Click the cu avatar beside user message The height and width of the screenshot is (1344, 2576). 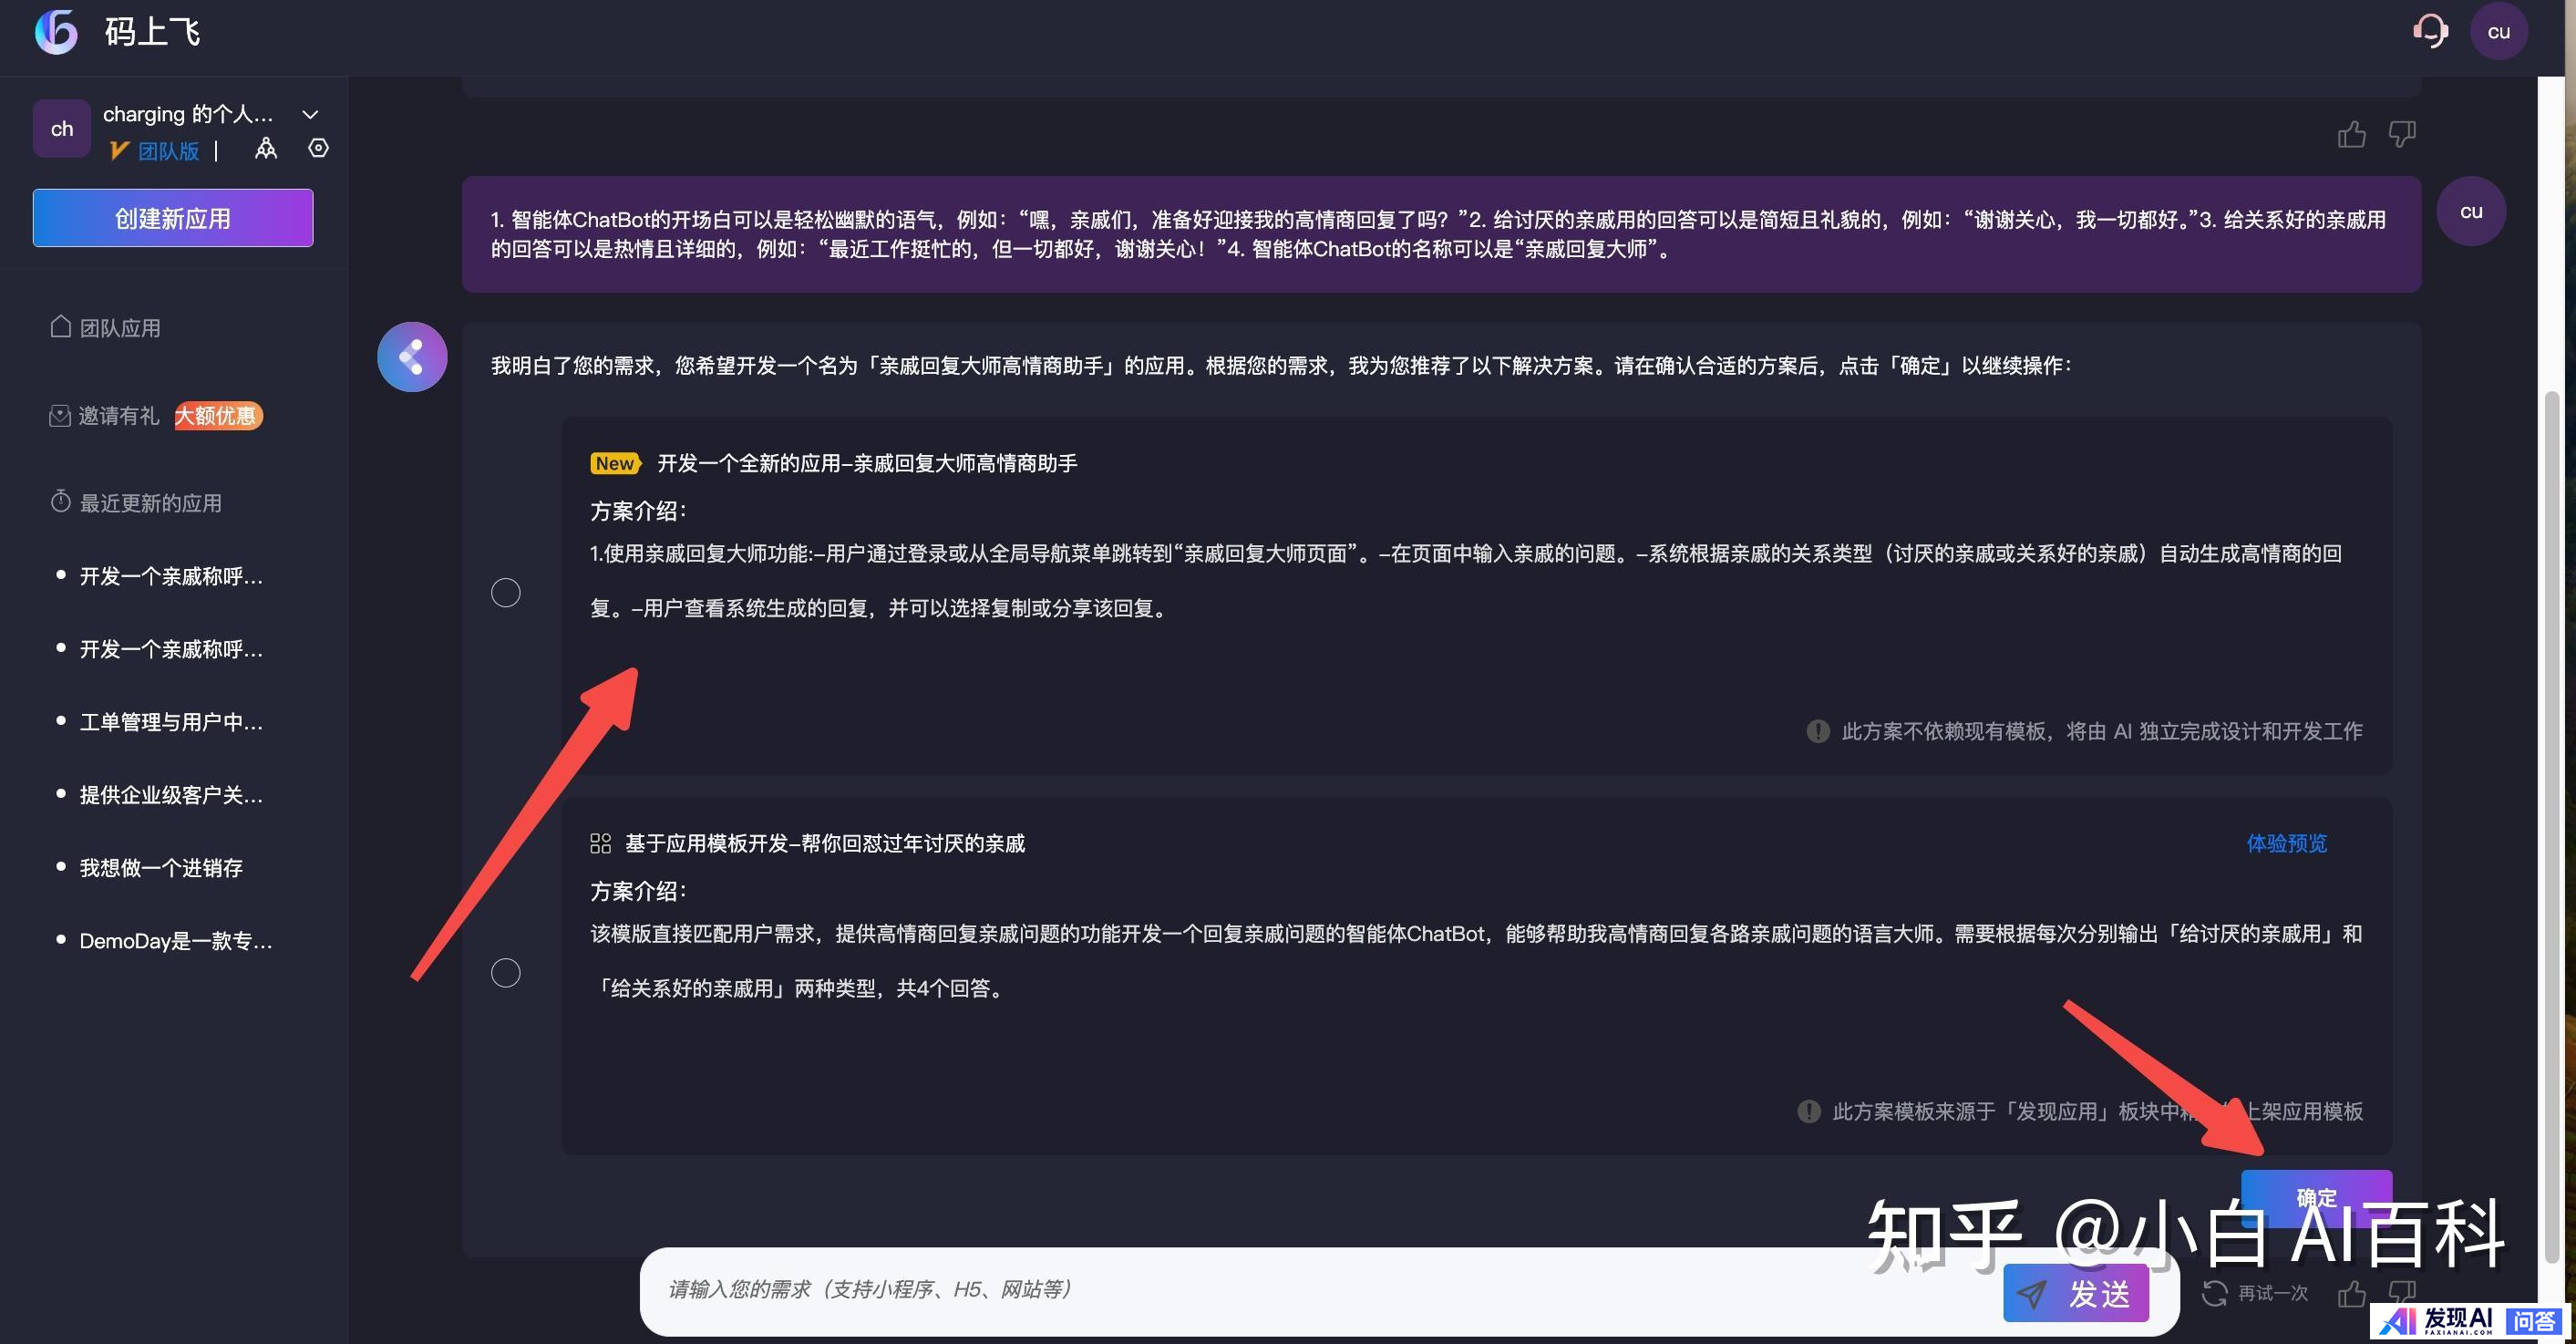tap(2470, 211)
